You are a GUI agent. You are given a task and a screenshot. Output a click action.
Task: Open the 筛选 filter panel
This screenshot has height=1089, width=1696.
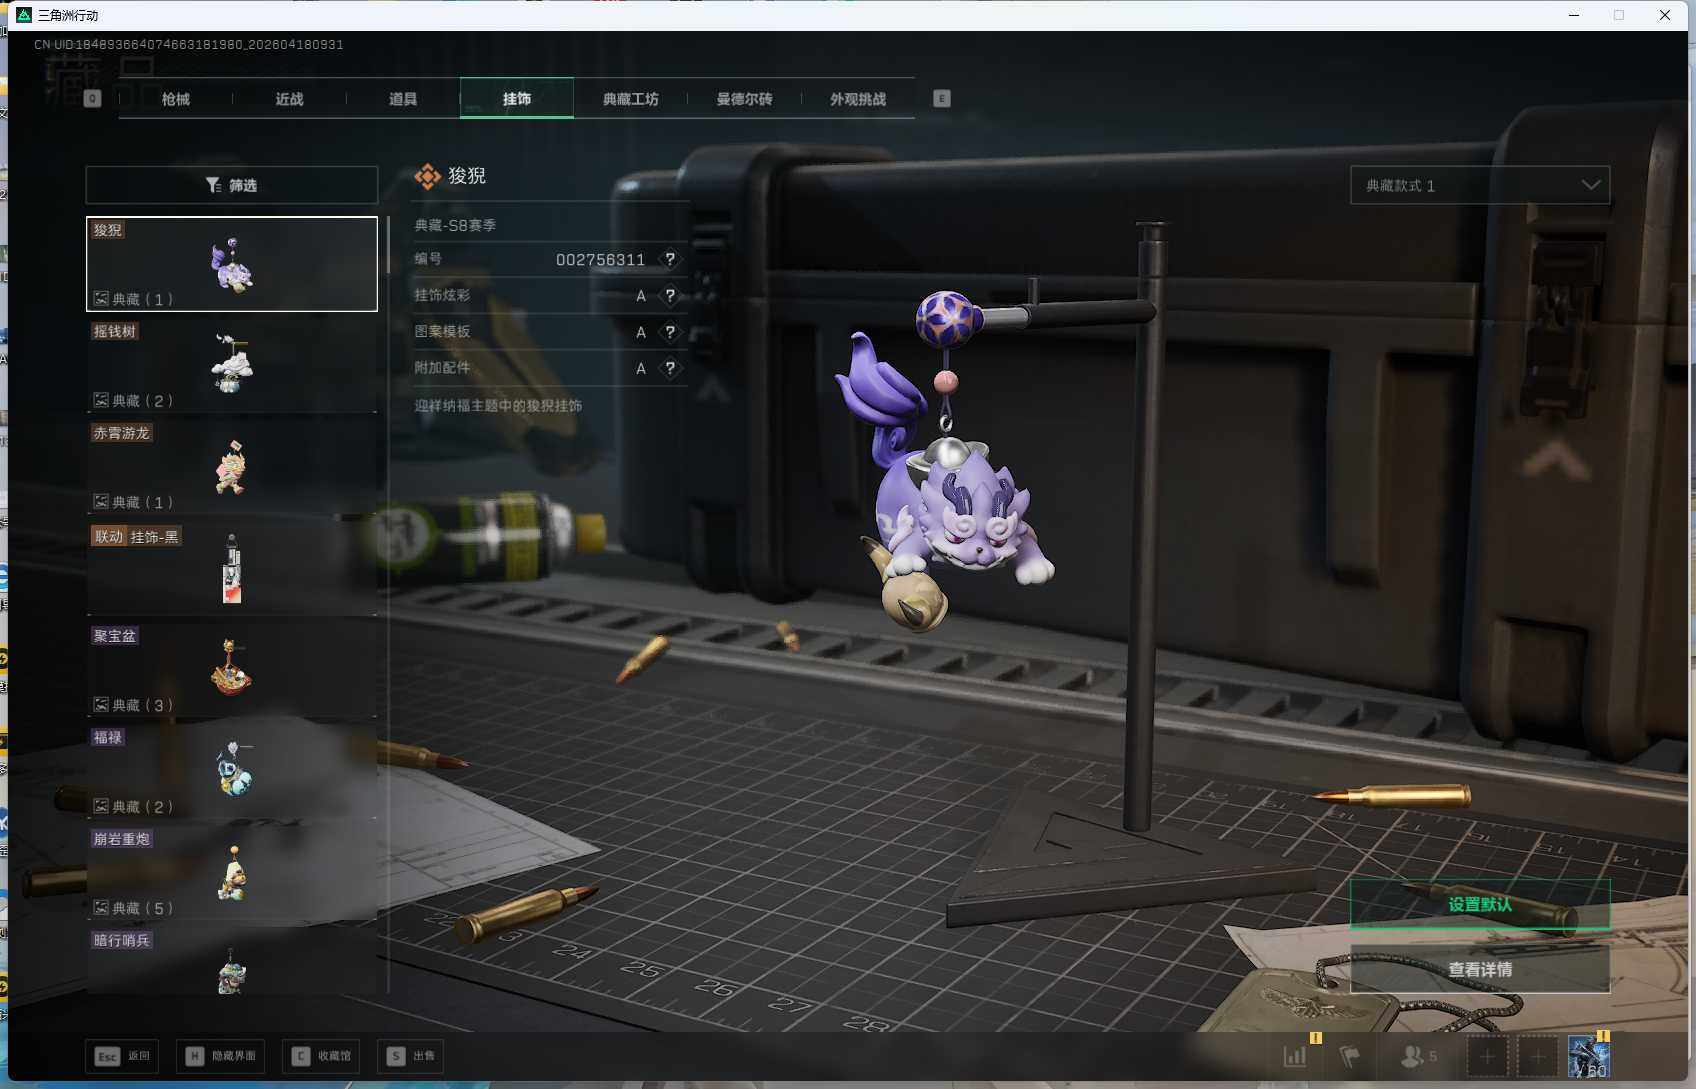click(x=232, y=185)
